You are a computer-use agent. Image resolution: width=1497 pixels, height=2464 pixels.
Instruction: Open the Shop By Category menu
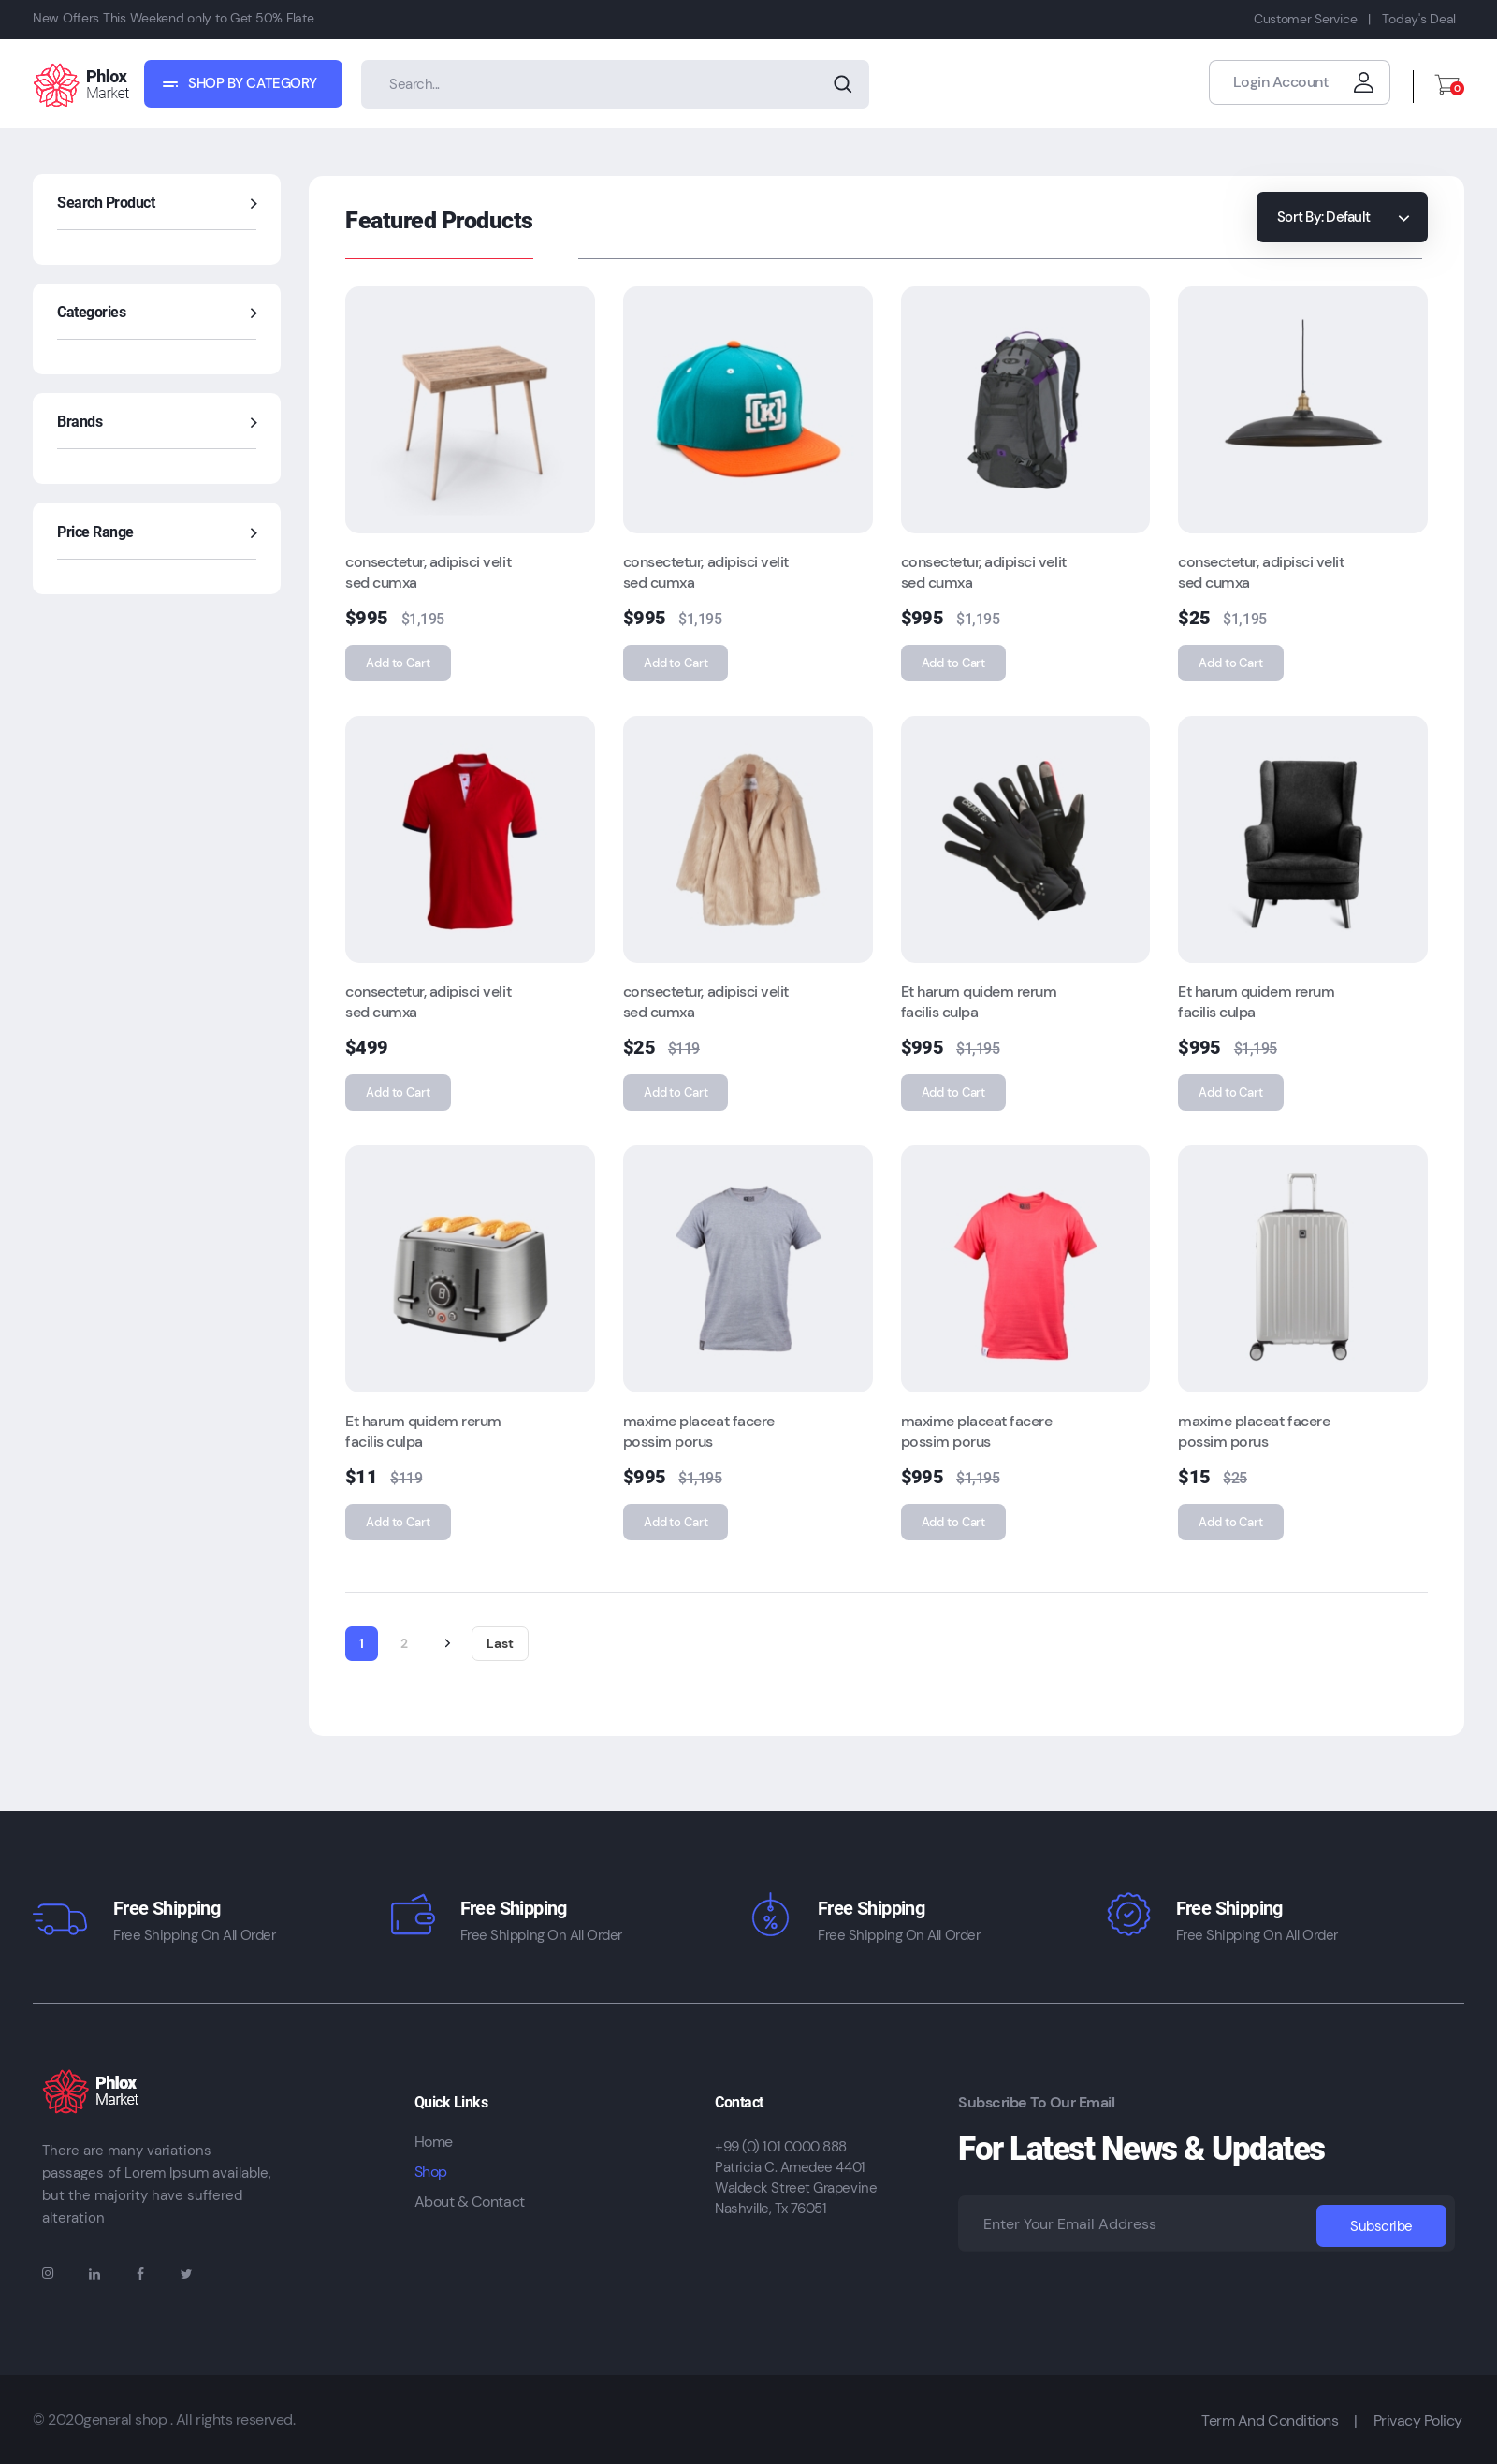243,84
